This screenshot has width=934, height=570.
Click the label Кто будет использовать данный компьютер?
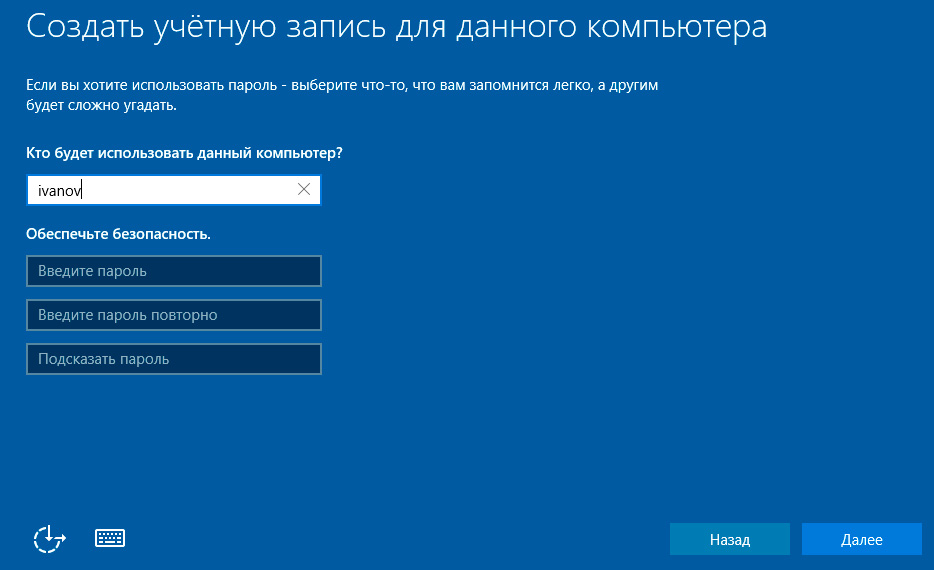click(x=185, y=153)
